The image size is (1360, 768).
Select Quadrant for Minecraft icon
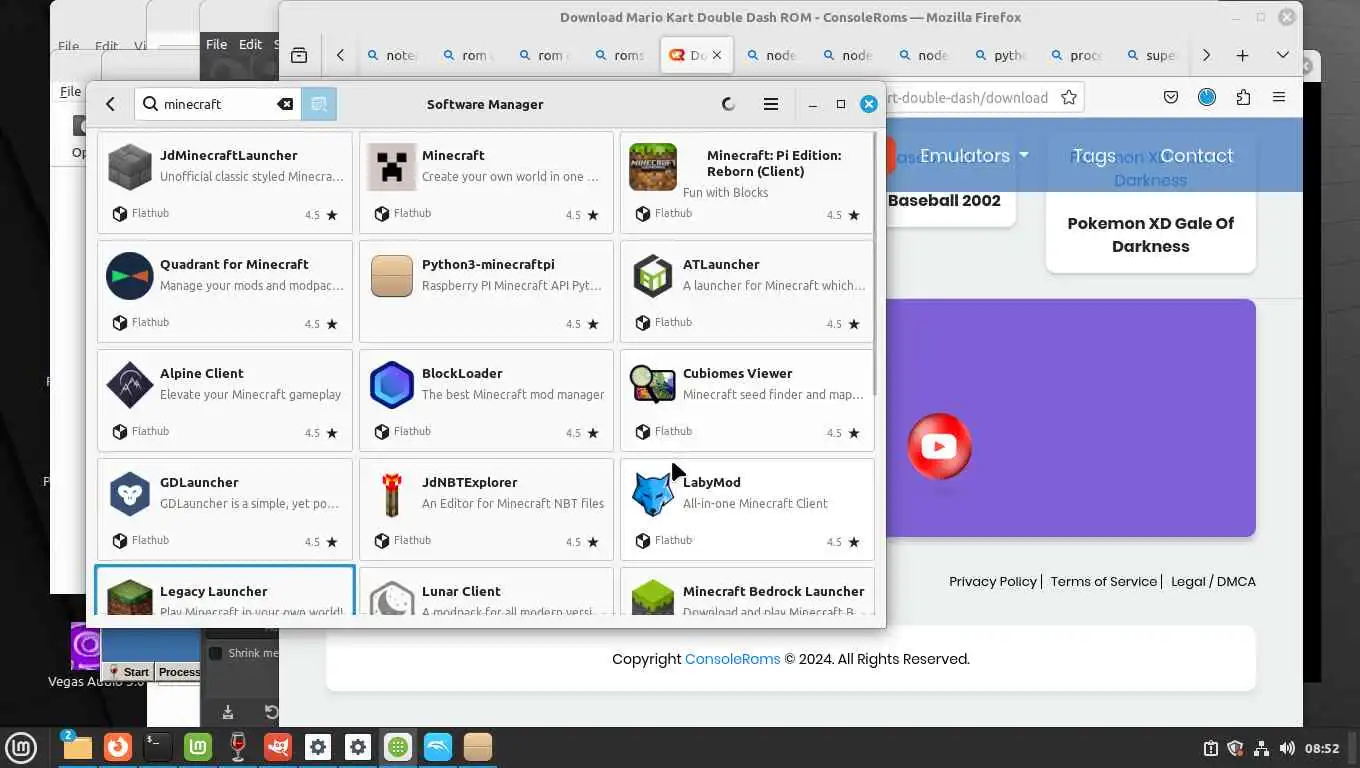pos(130,276)
